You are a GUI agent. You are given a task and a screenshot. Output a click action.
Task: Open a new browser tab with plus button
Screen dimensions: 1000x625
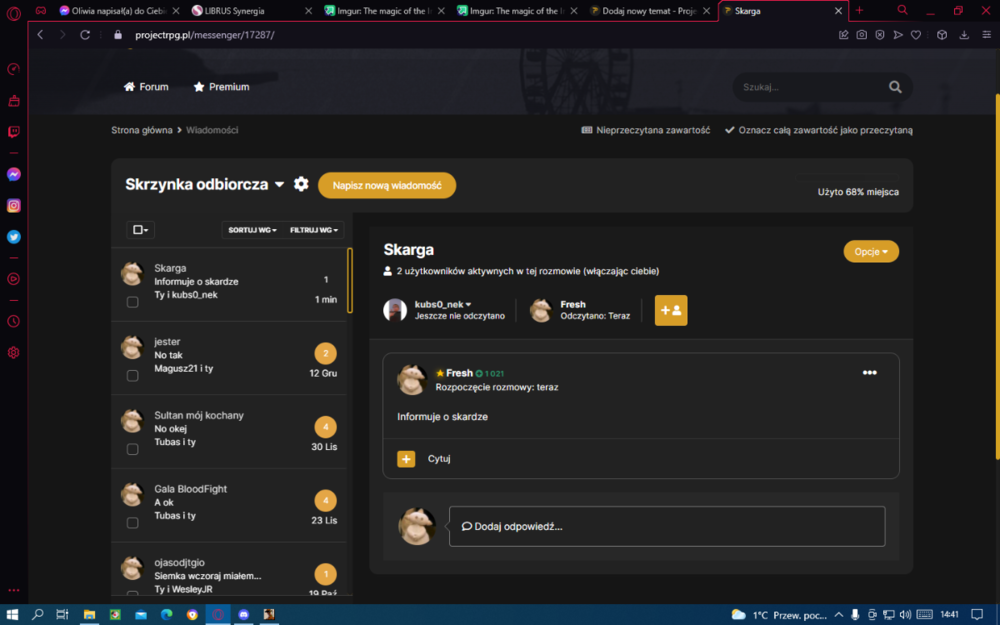860,10
